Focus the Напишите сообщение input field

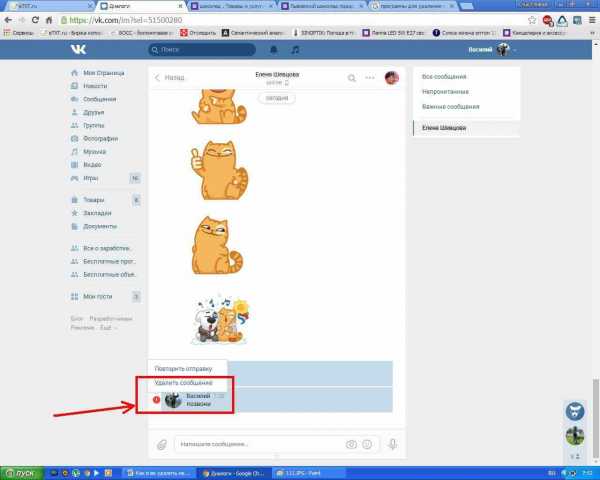(x=259, y=444)
